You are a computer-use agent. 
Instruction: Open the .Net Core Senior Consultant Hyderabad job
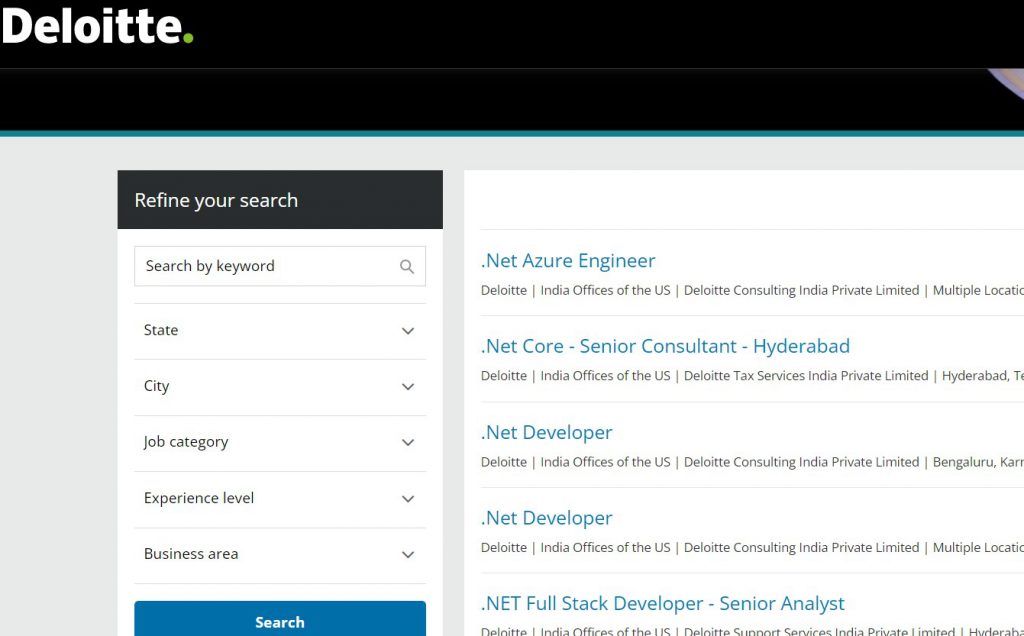point(664,345)
